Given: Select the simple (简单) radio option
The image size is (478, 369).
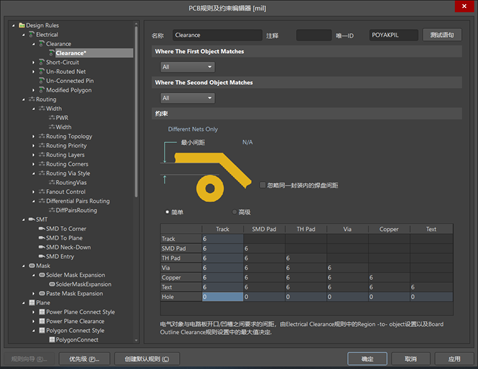Looking at the screenshot, I should 167,212.
